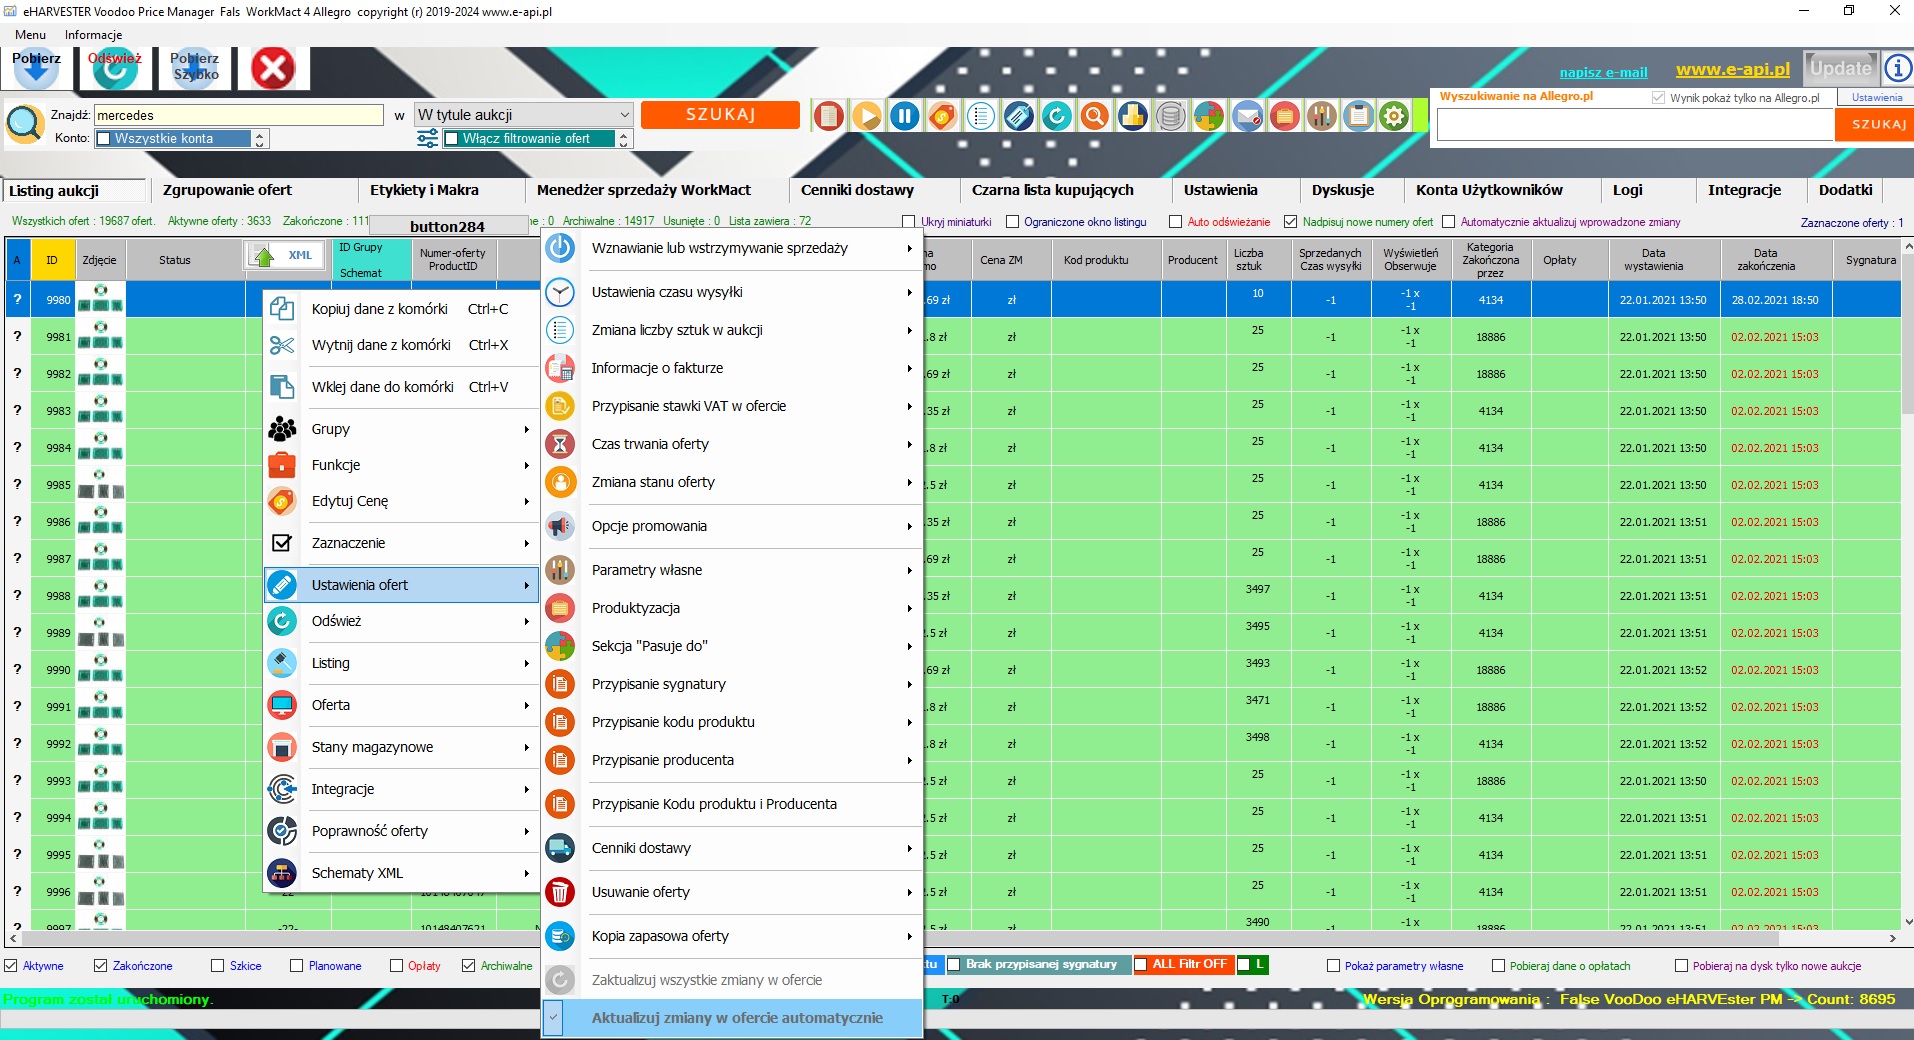Toggle Ograniczone okno listingu checkbox

pyautogui.click(x=1012, y=222)
